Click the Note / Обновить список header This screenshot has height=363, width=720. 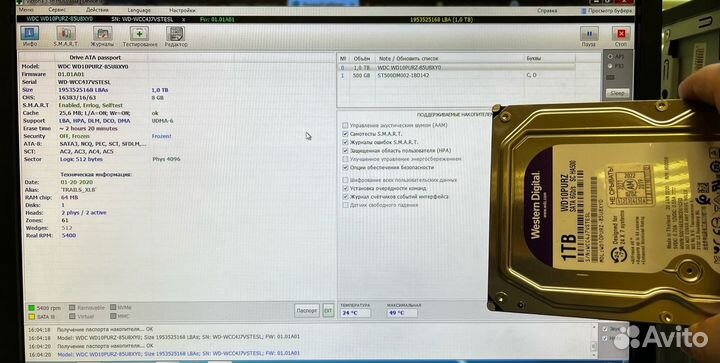coord(408,58)
